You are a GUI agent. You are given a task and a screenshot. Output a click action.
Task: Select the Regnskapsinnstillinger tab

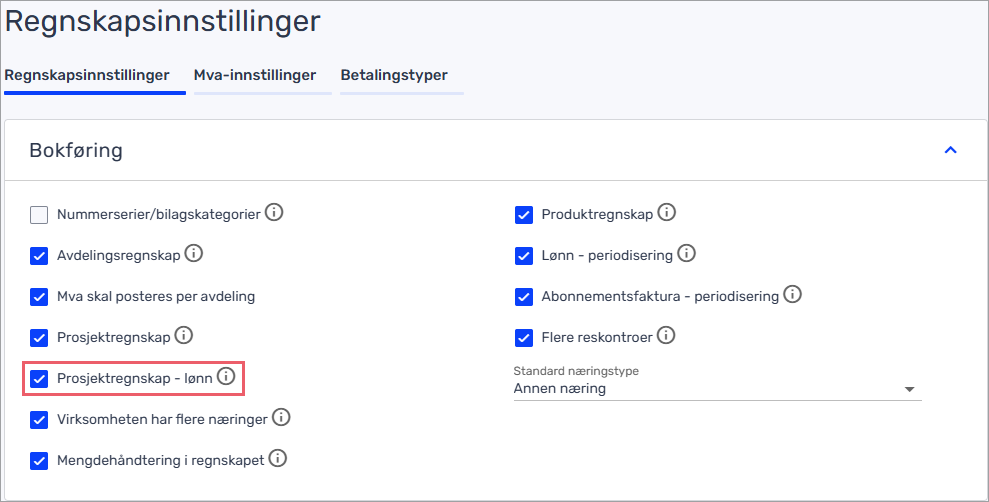click(87, 75)
